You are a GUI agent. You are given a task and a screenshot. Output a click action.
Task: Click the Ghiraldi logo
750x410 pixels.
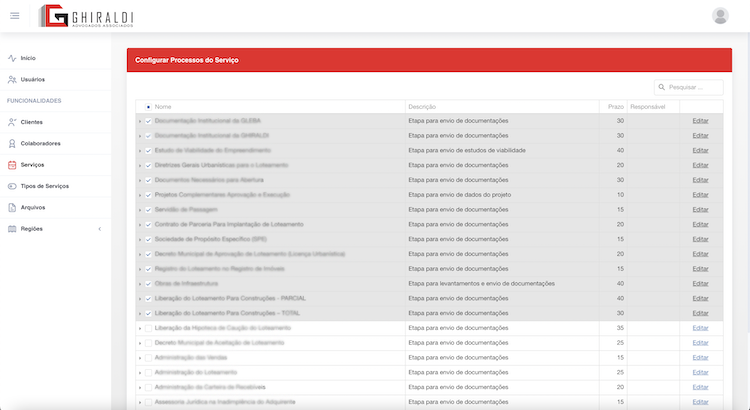point(86,16)
